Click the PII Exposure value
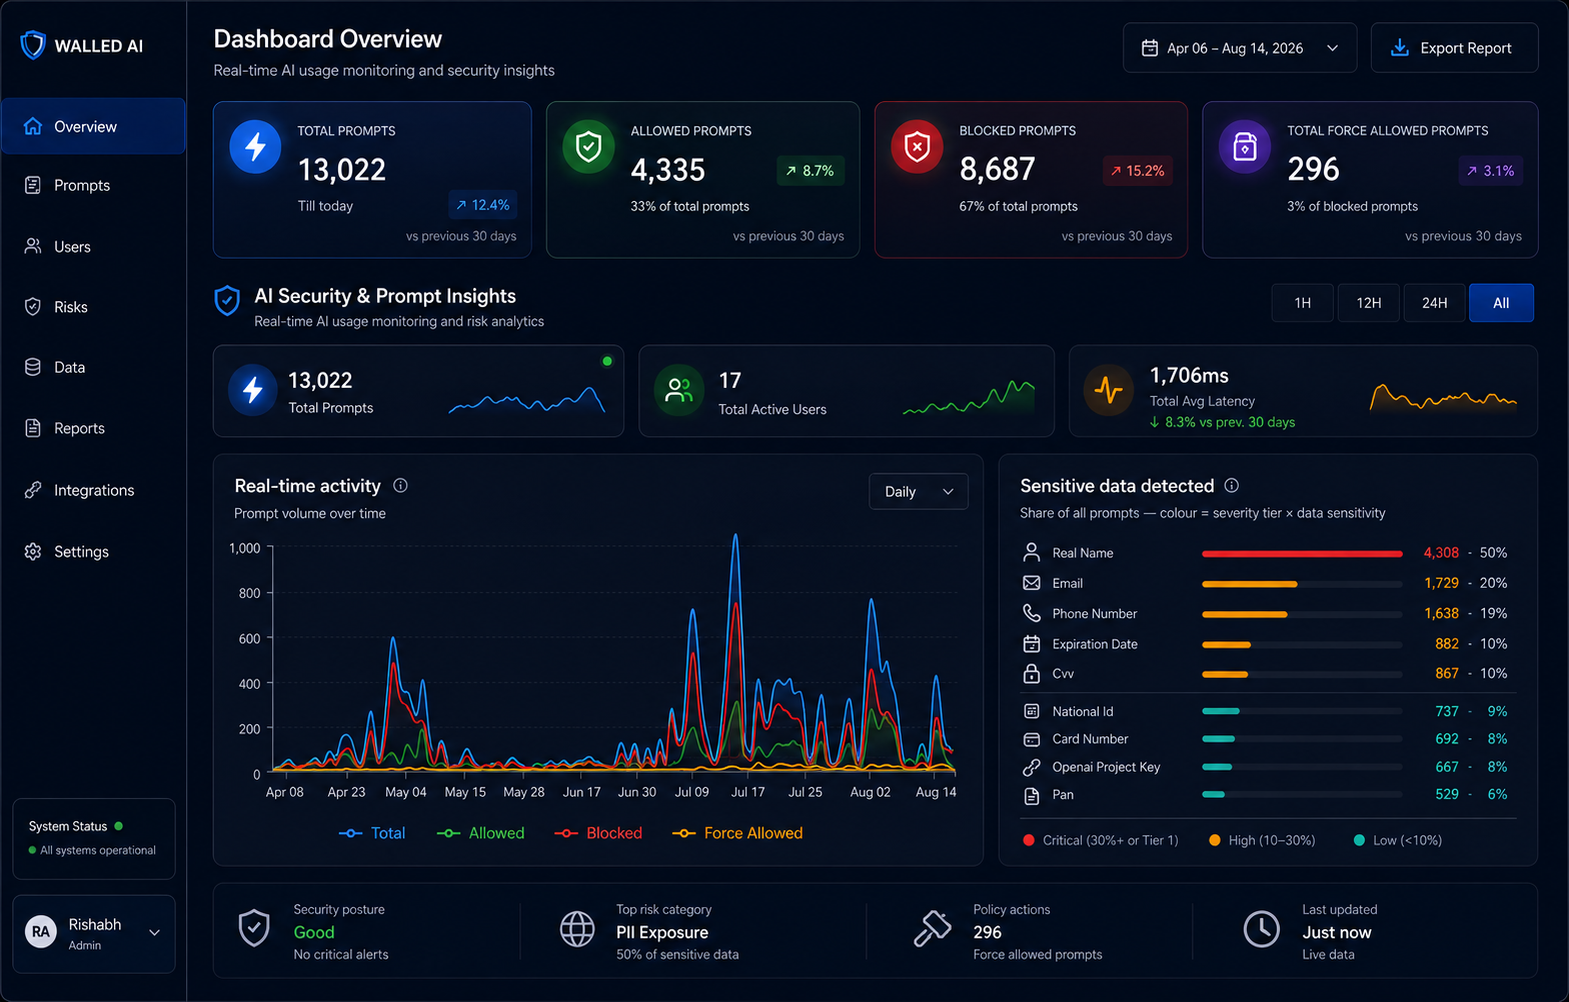This screenshot has height=1002, width=1569. 662,932
